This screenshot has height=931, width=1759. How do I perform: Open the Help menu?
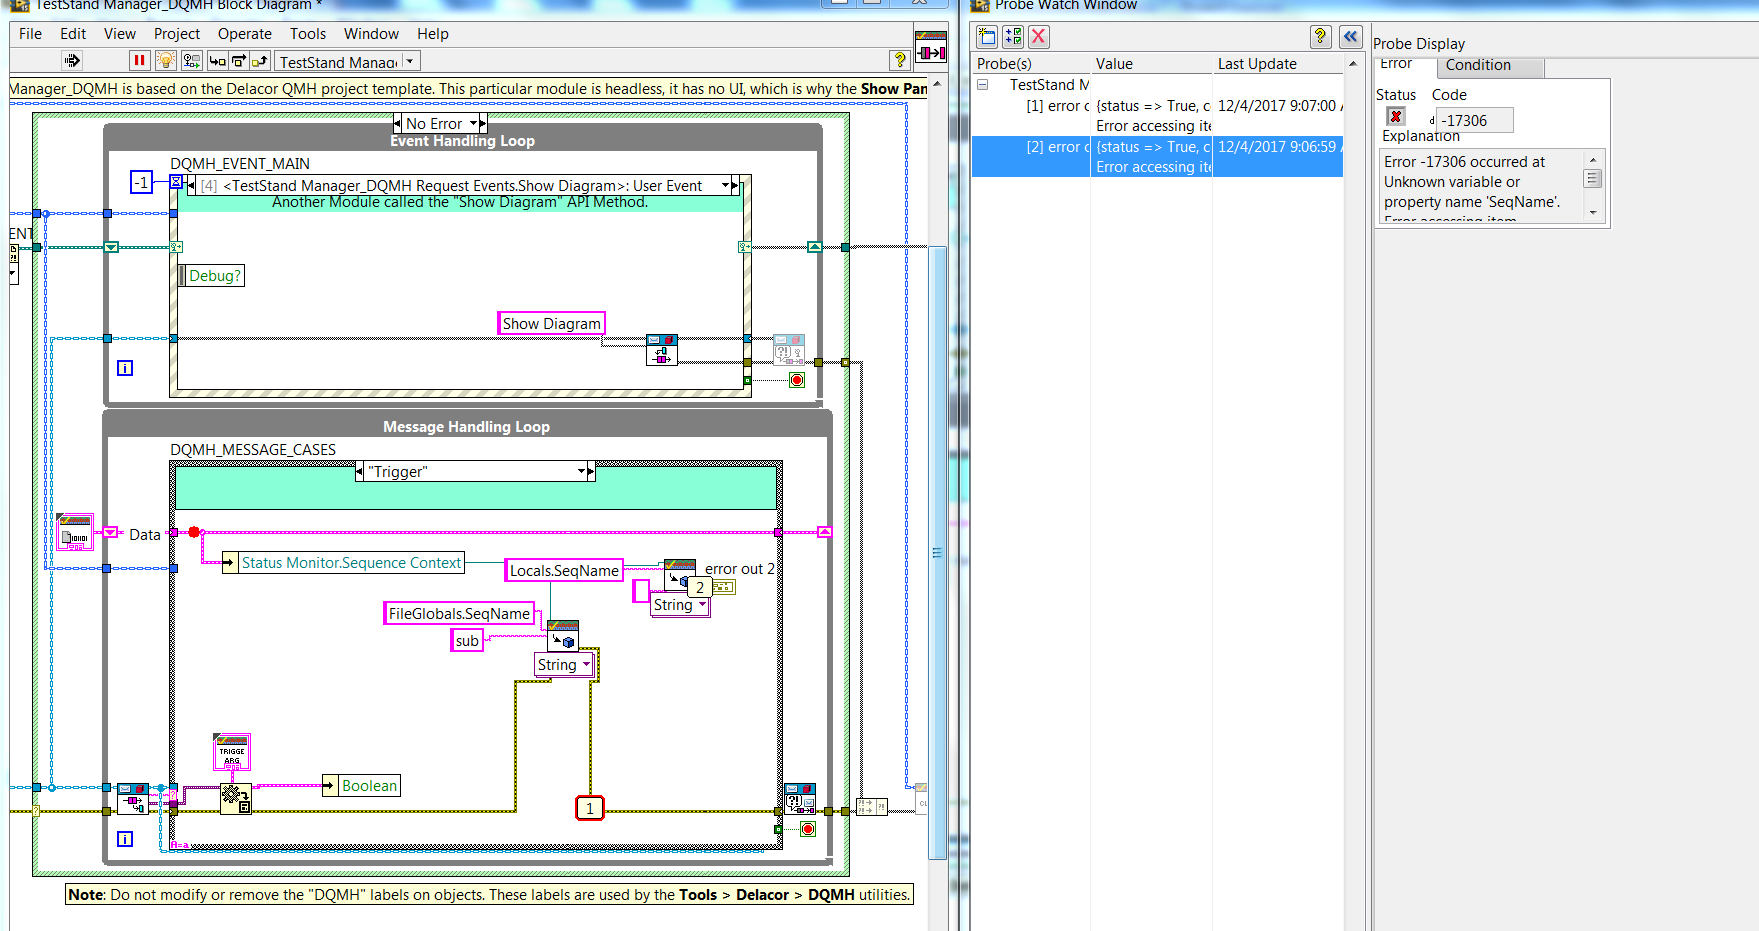(x=433, y=34)
